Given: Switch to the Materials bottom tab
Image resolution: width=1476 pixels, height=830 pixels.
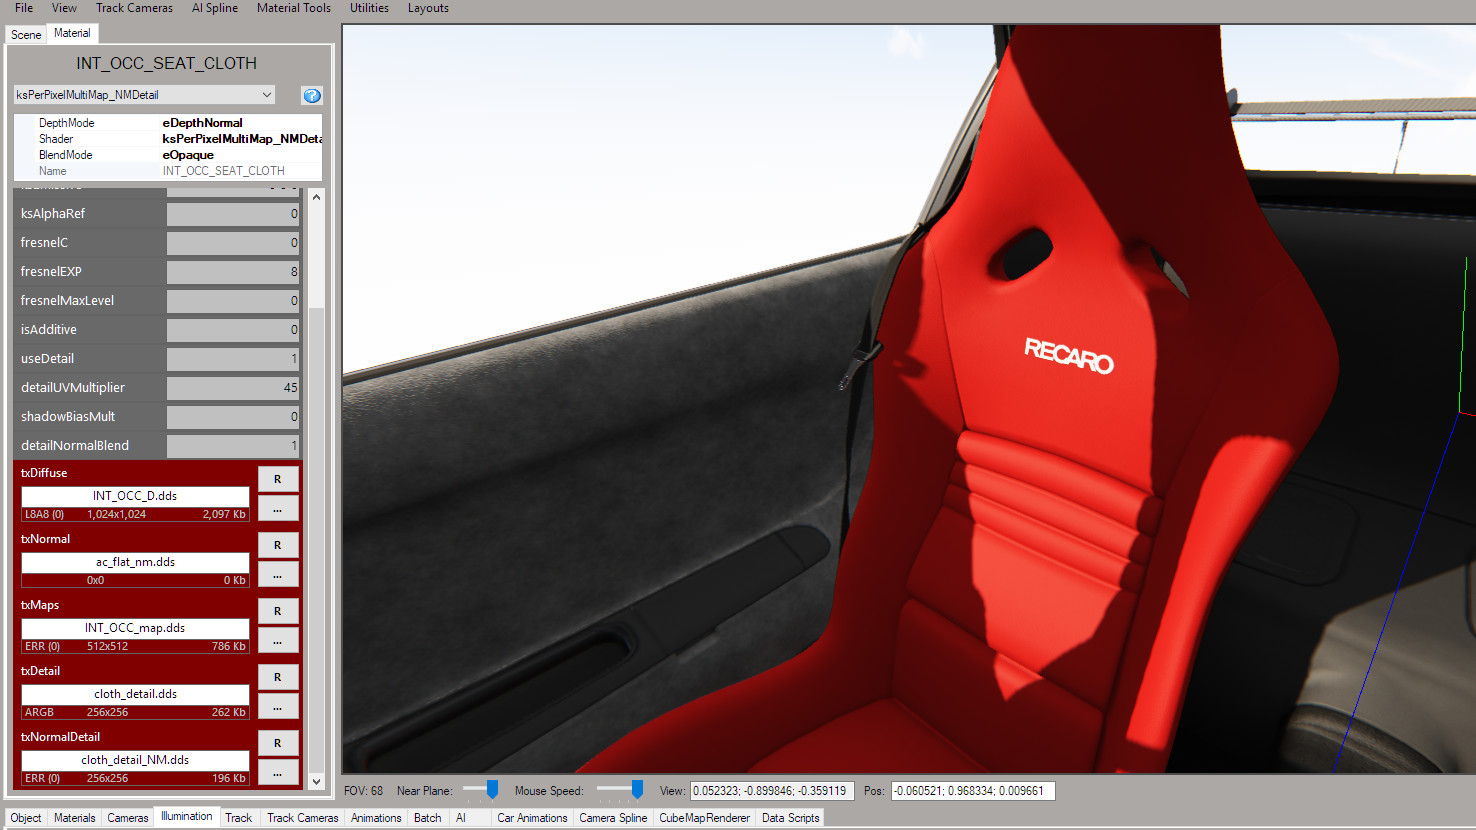Looking at the screenshot, I should click(x=75, y=818).
